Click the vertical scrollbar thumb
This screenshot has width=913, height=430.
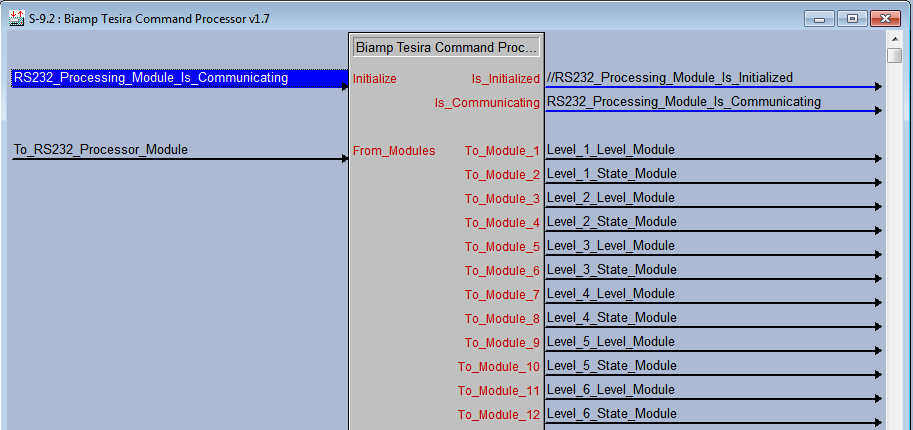pyautogui.click(x=895, y=56)
